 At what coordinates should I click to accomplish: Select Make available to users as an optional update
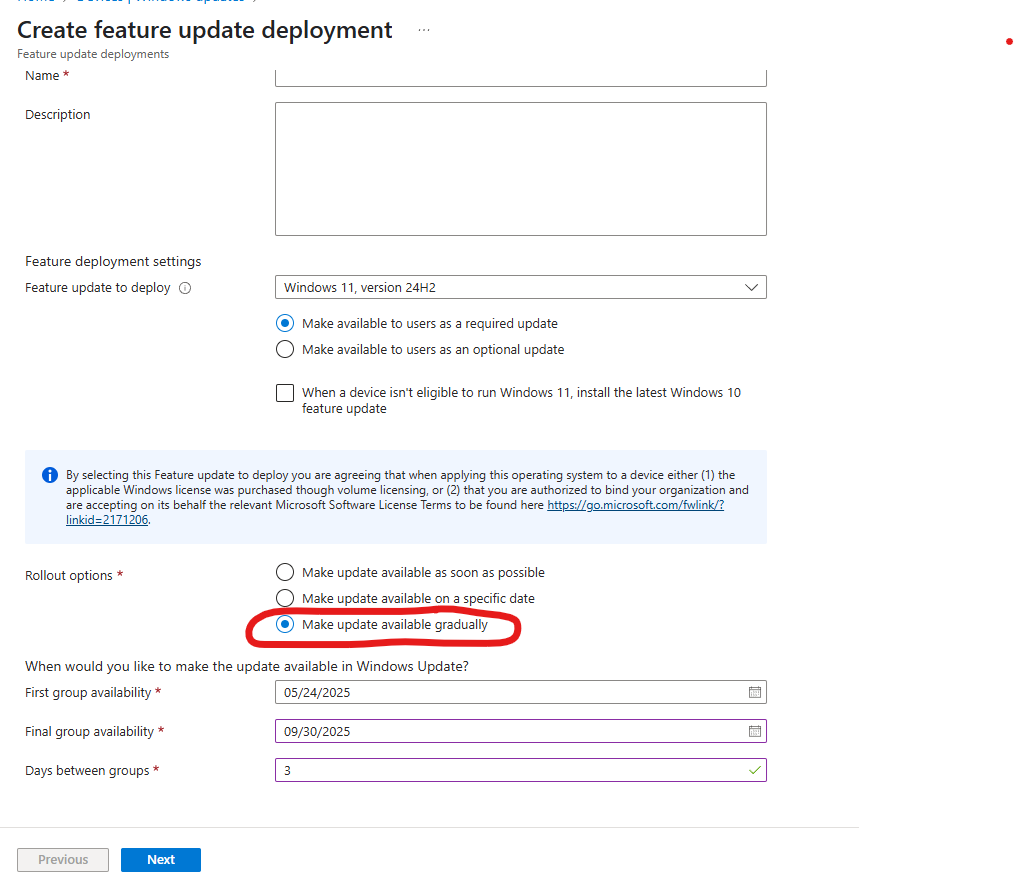click(285, 349)
